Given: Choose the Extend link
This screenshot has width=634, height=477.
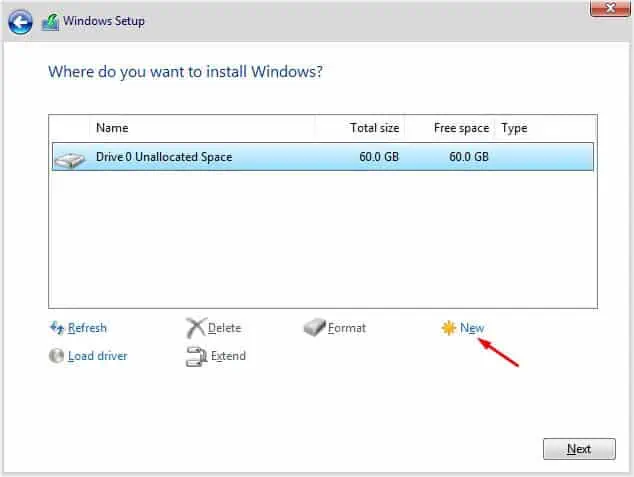Looking at the screenshot, I should [x=228, y=356].
